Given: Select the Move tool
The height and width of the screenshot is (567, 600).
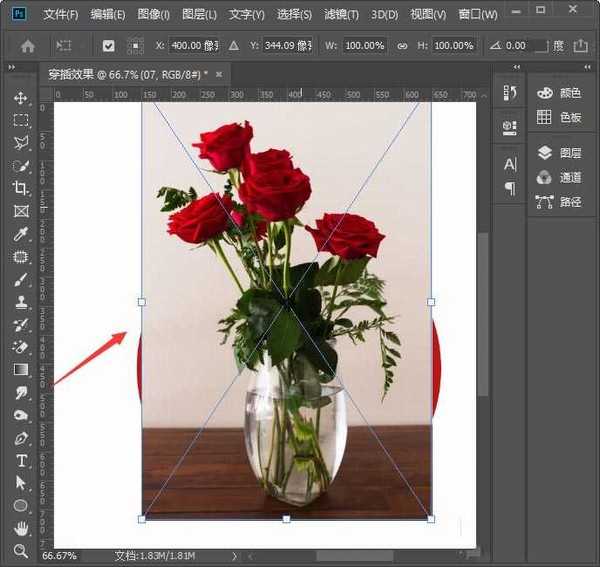Looking at the screenshot, I should [21, 98].
